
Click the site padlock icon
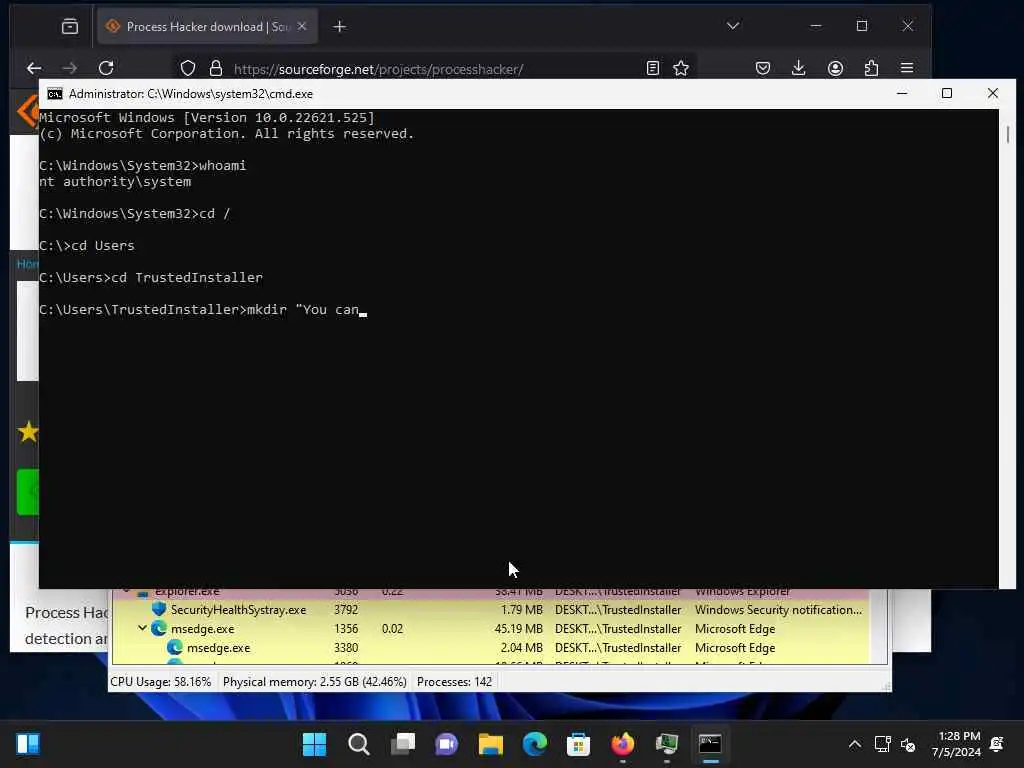click(x=216, y=68)
